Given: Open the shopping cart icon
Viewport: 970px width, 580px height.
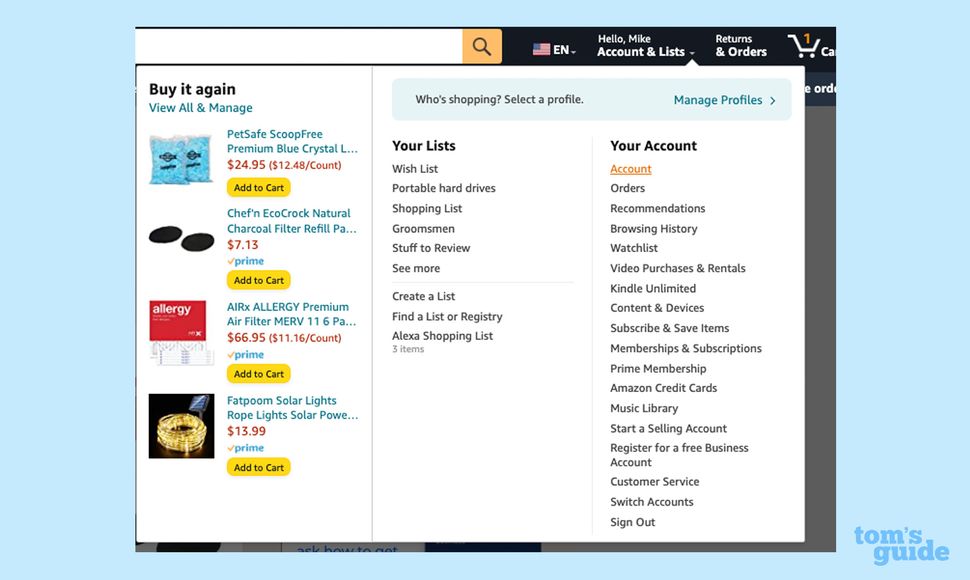Looking at the screenshot, I should (x=806, y=44).
